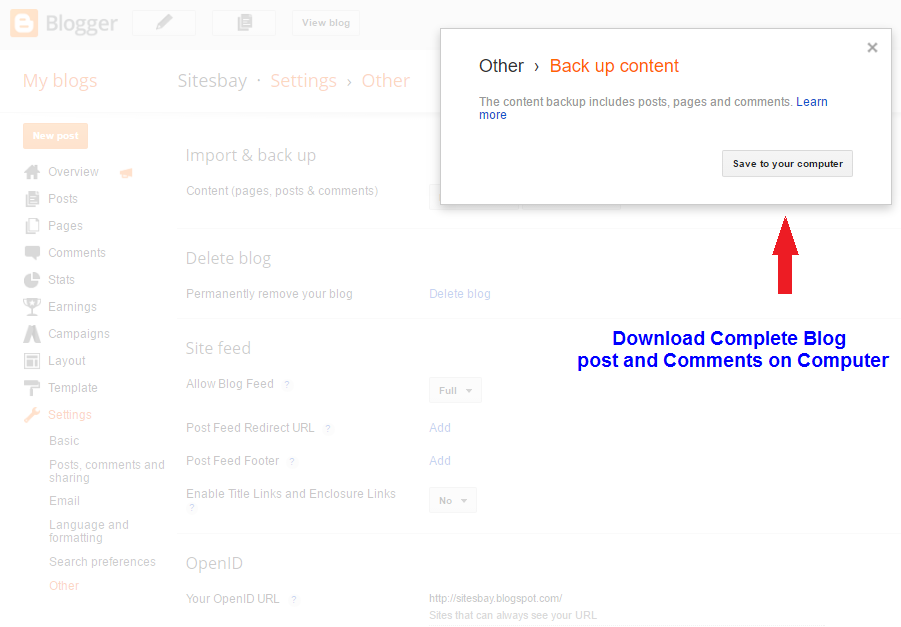Image resolution: width=901 pixels, height=627 pixels.
Task: Click the Template paint roller icon
Action: [32, 388]
